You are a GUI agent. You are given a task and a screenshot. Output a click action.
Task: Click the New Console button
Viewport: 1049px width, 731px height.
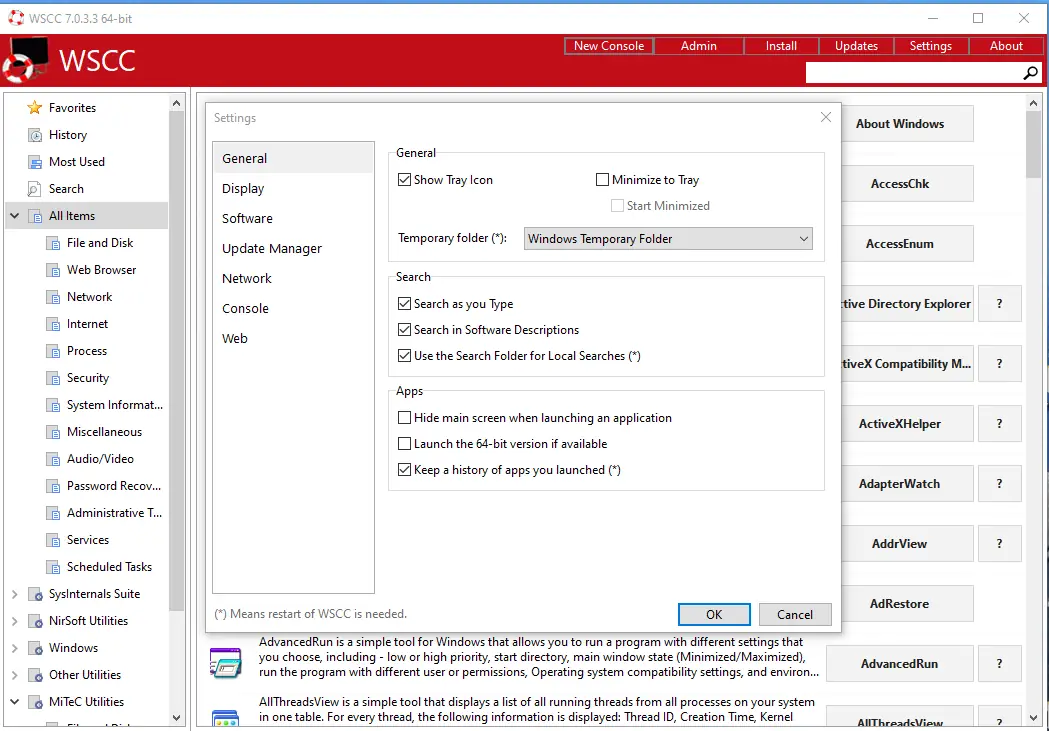[x=609, y=45]
